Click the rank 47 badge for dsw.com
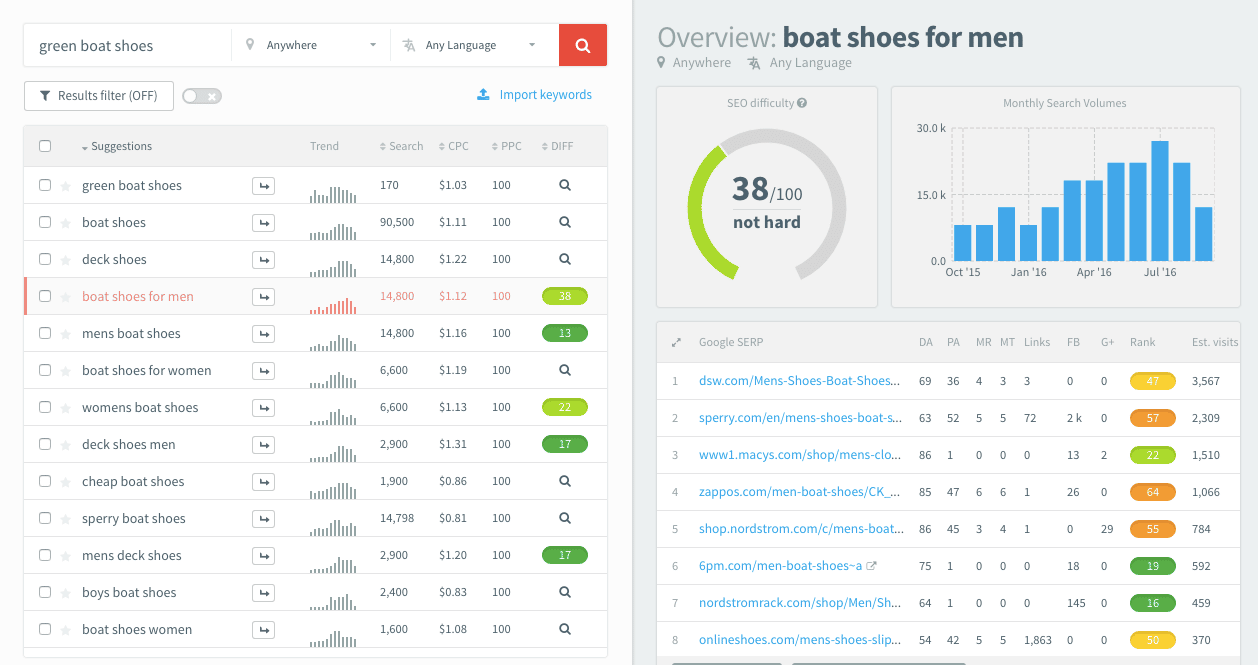 point(1153,381)
